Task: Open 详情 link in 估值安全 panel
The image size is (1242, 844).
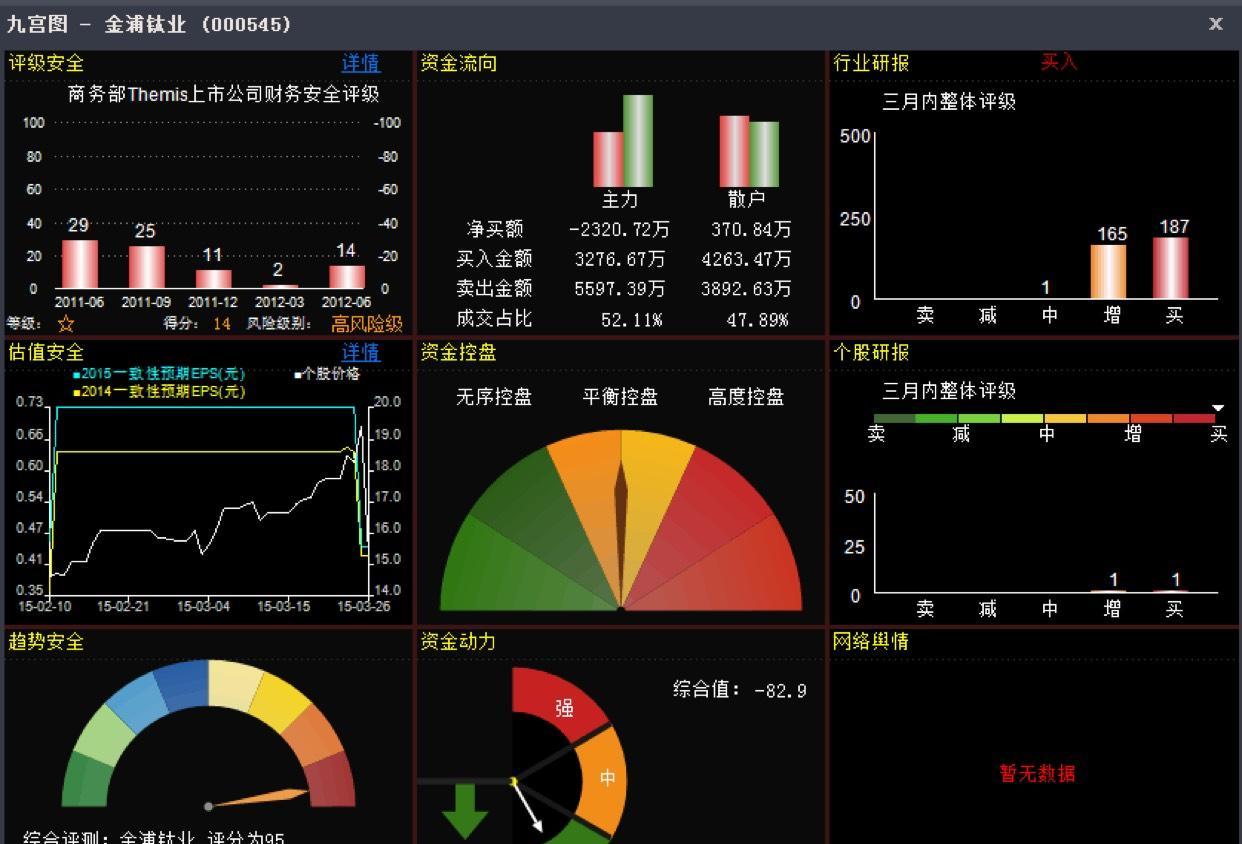Action: tap(361, 352)
